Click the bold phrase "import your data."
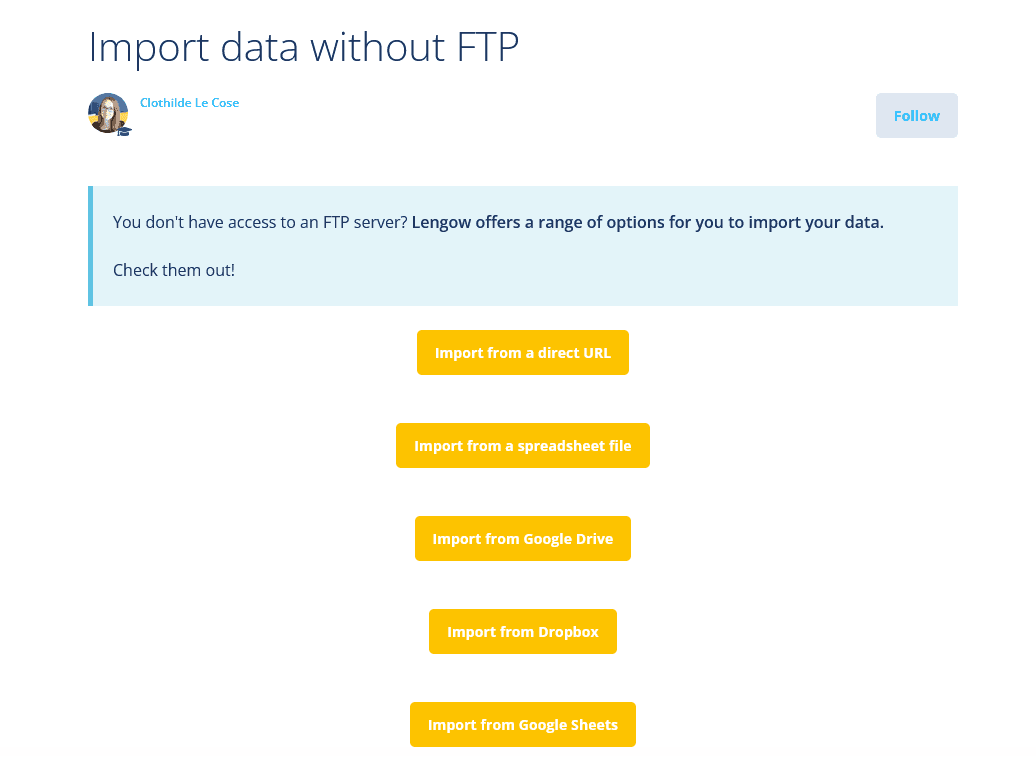This screenshot has height=771, width=1036. [x=817, y=222]
